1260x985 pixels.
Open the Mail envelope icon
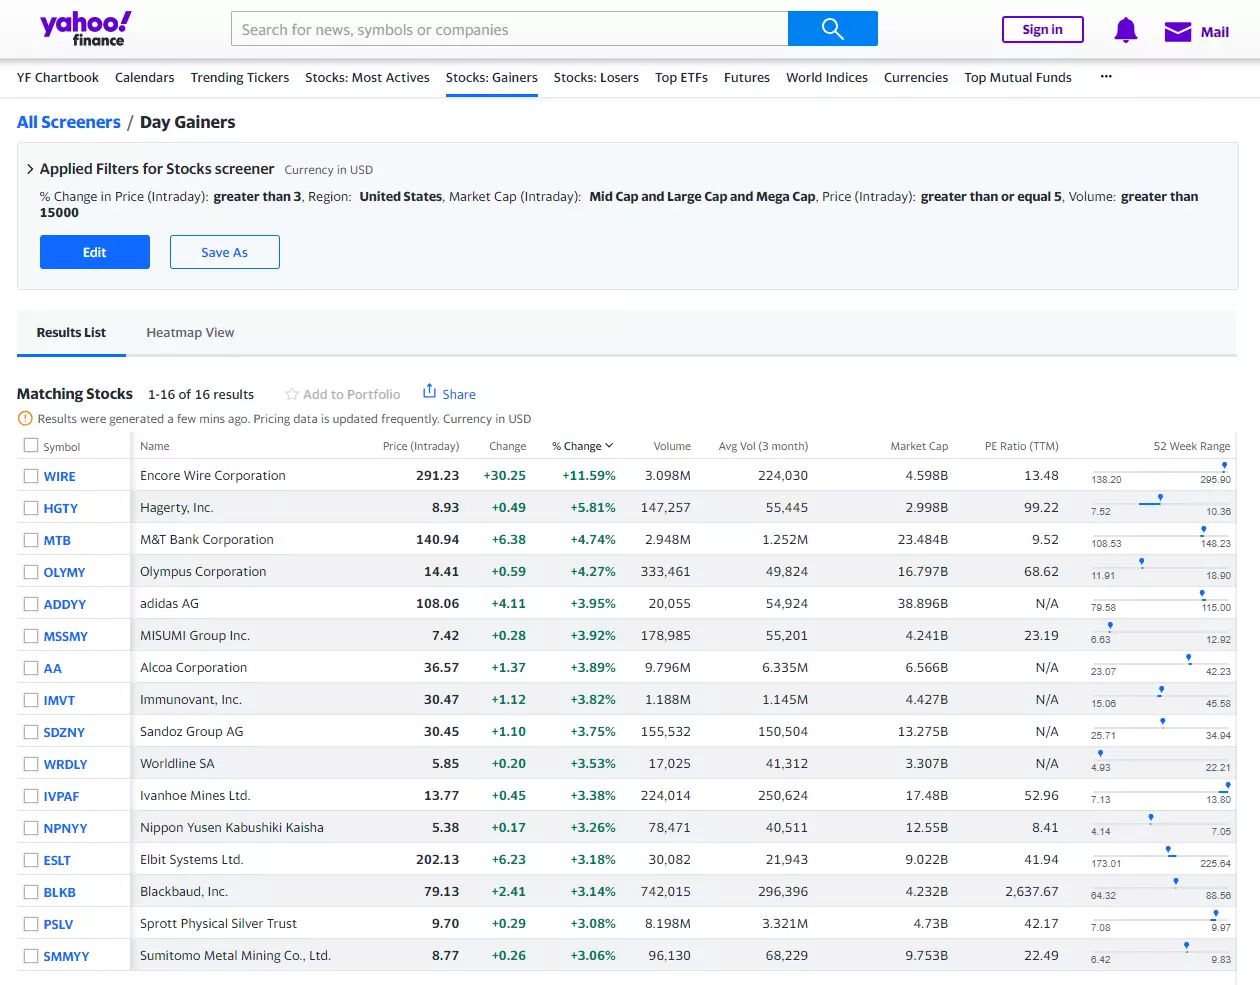tap(1178, 32)
